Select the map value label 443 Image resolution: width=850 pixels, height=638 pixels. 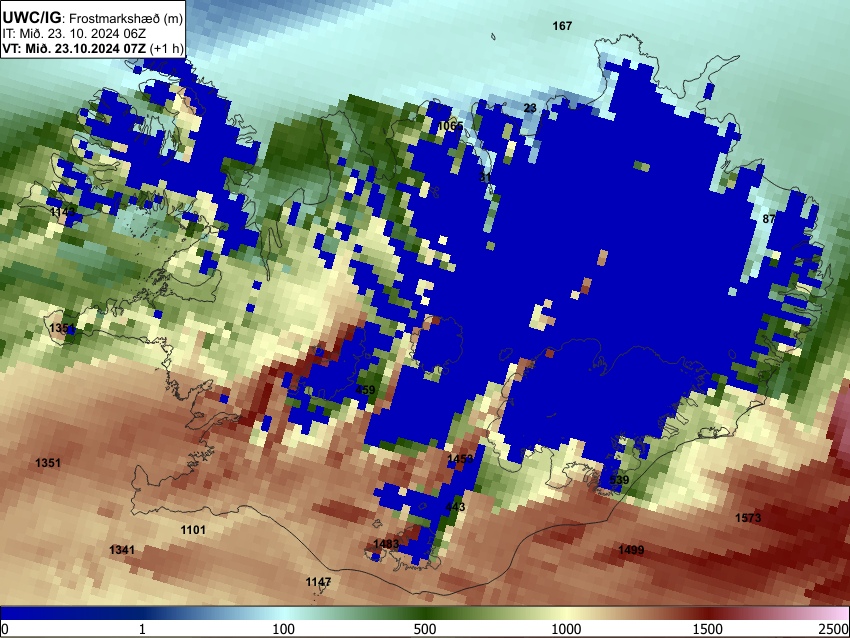click(x=455, y=507)
